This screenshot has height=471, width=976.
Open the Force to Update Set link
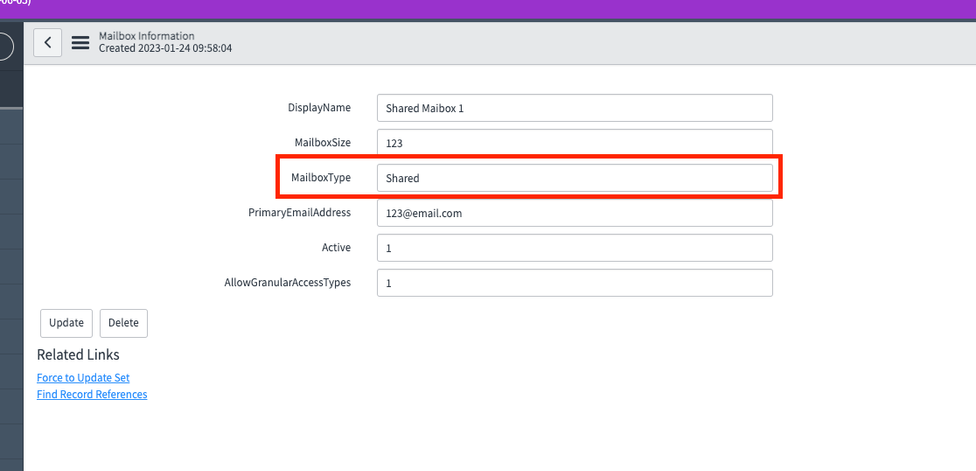[83, 378]
